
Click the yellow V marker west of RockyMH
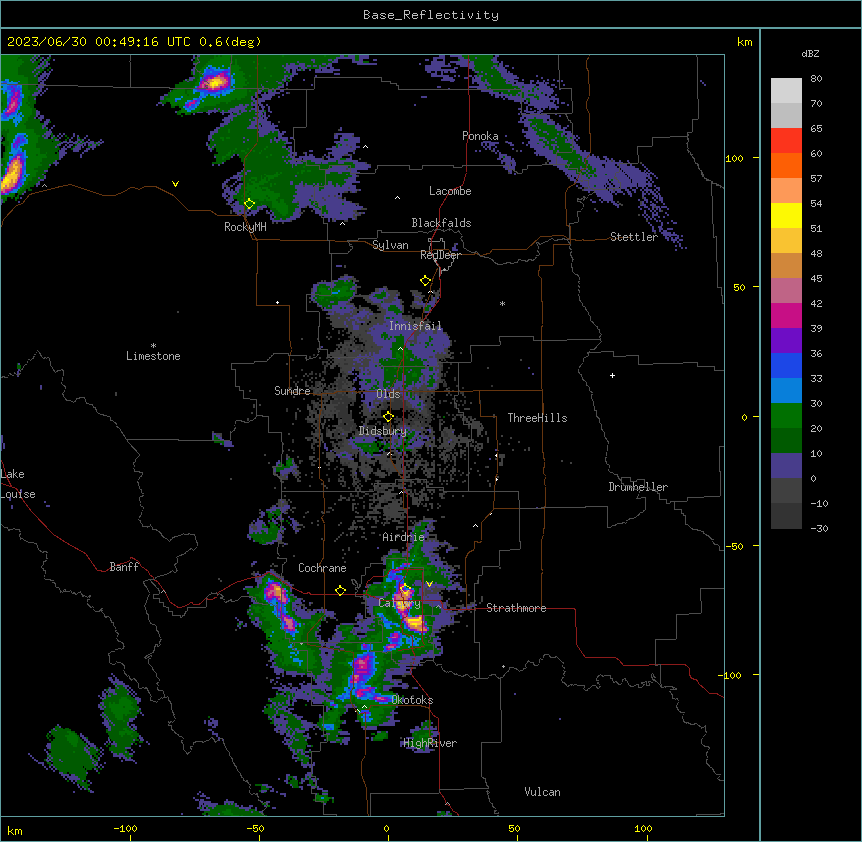[175, 184]
